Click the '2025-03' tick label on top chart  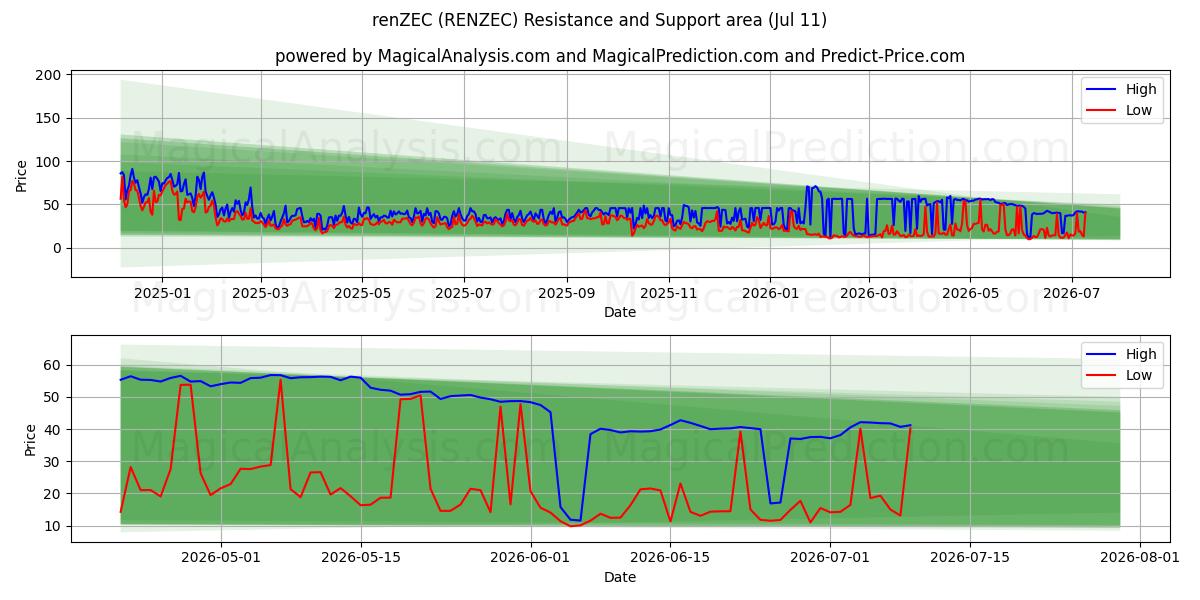pyautogui.click(x=260, y=294)
